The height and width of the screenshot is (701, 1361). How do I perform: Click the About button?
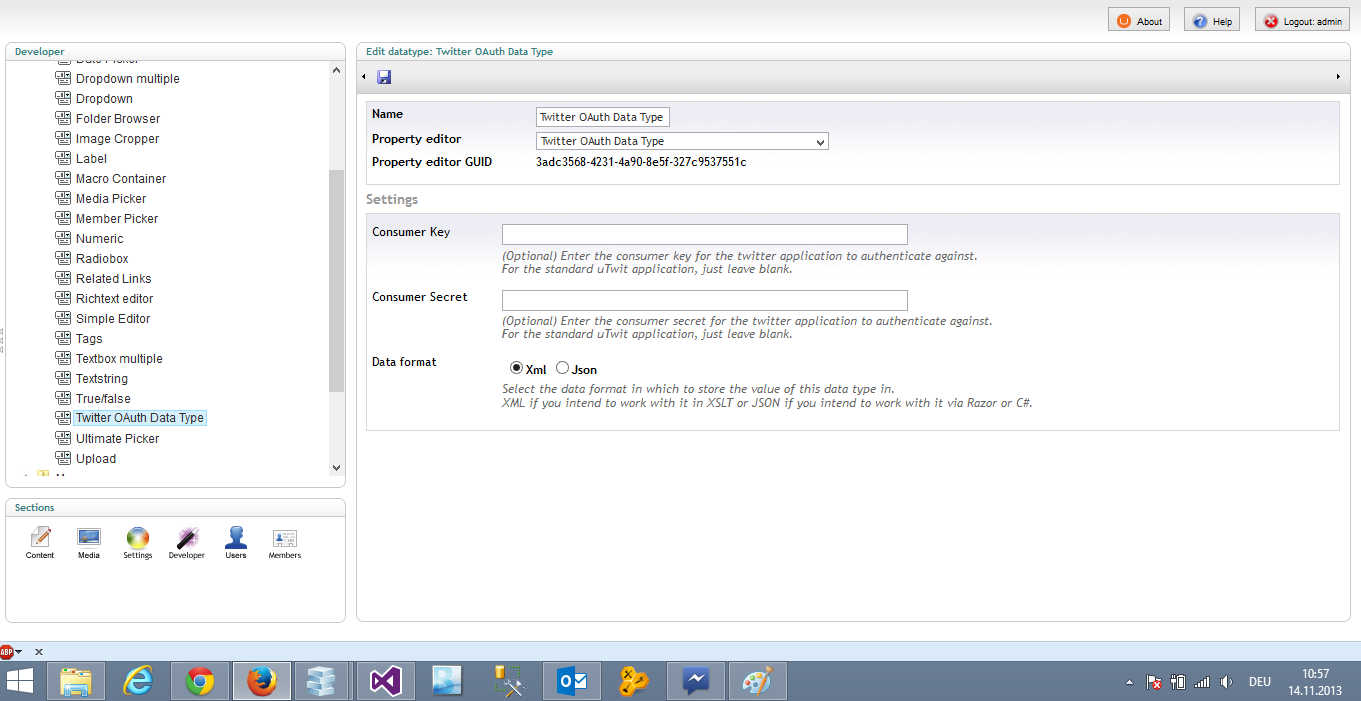click(x=1139, y=20)
